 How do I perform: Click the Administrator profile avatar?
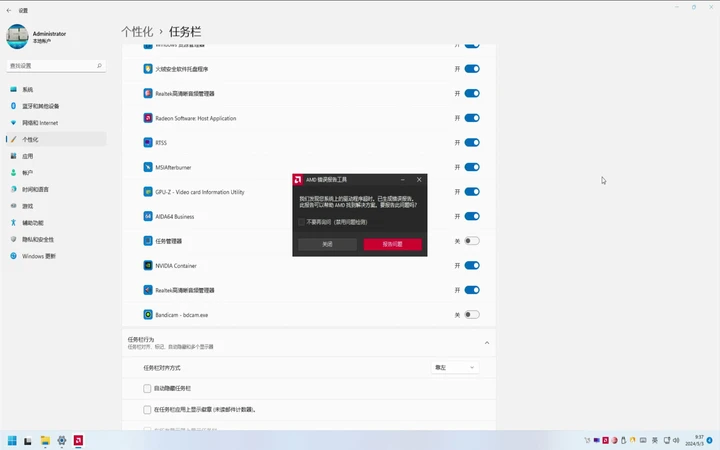point(17,37)
